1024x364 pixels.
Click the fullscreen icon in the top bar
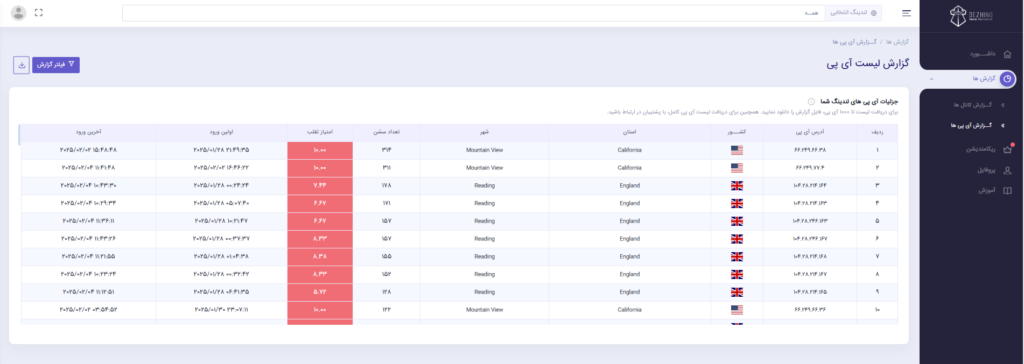point(39,12)
